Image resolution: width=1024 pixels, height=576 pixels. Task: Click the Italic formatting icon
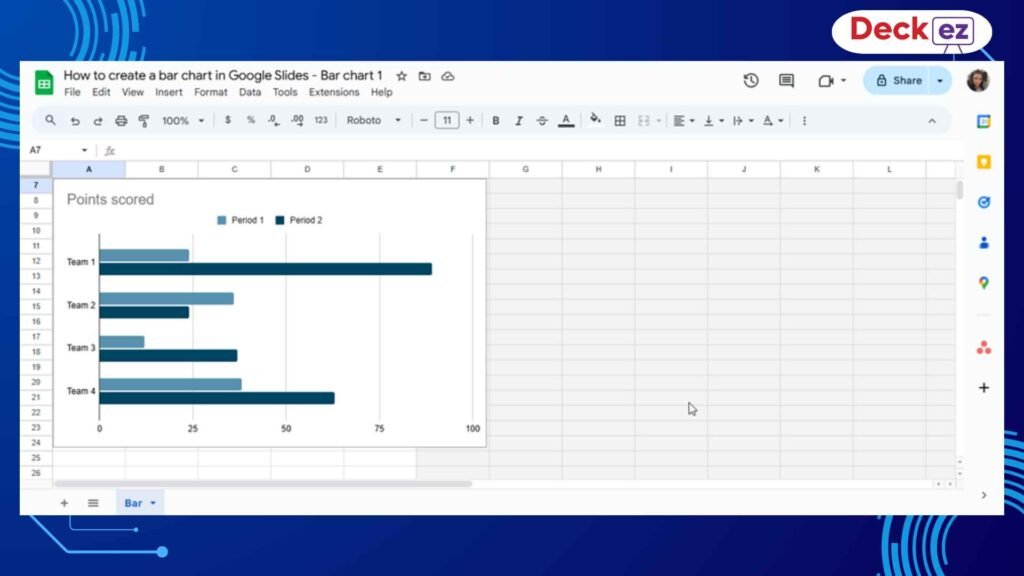pyautogui.click(x=519, y=120)
